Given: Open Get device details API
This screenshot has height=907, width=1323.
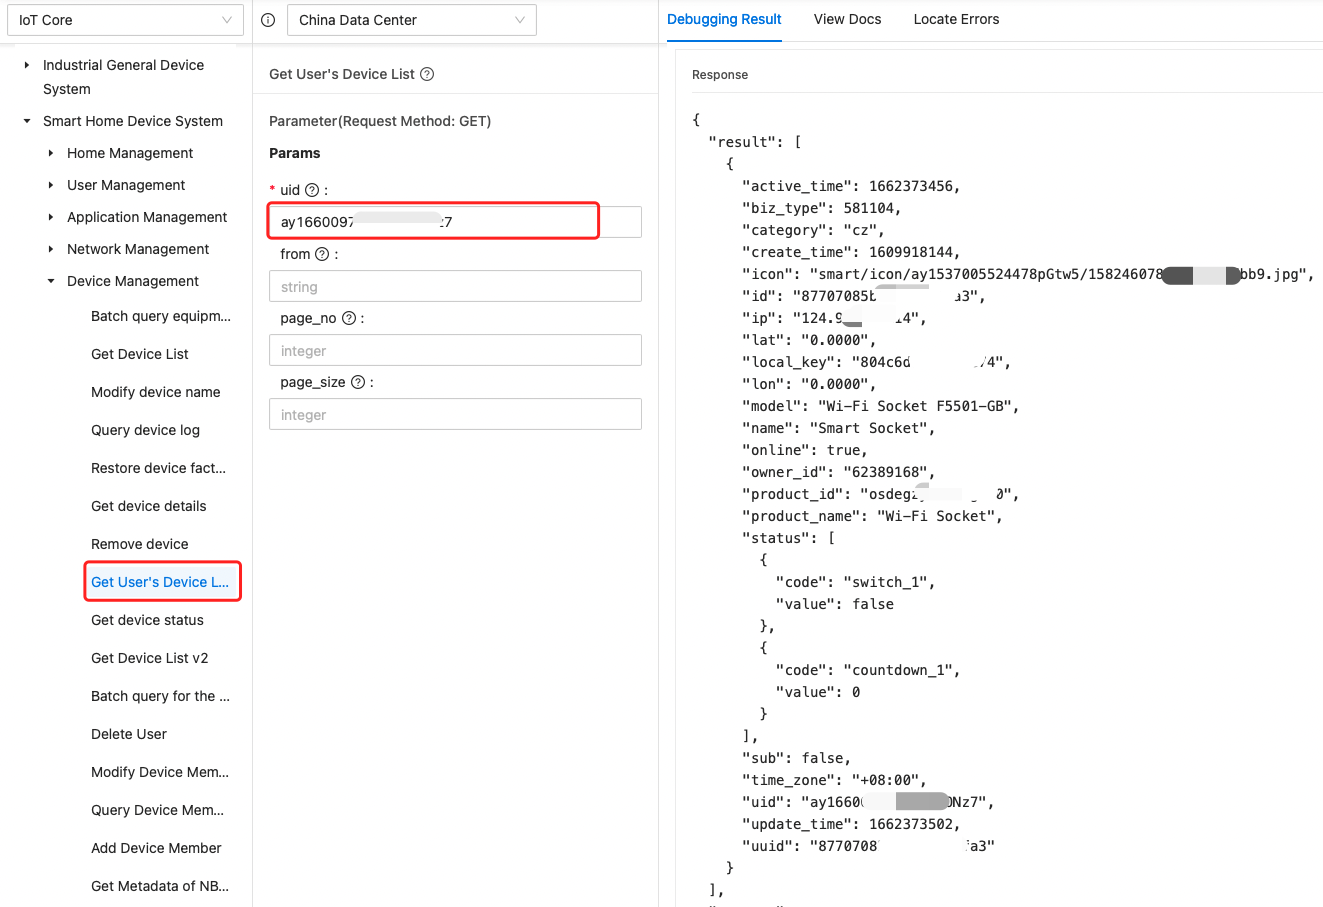Looking at the screenshot, I should click(x=149, y=506).
